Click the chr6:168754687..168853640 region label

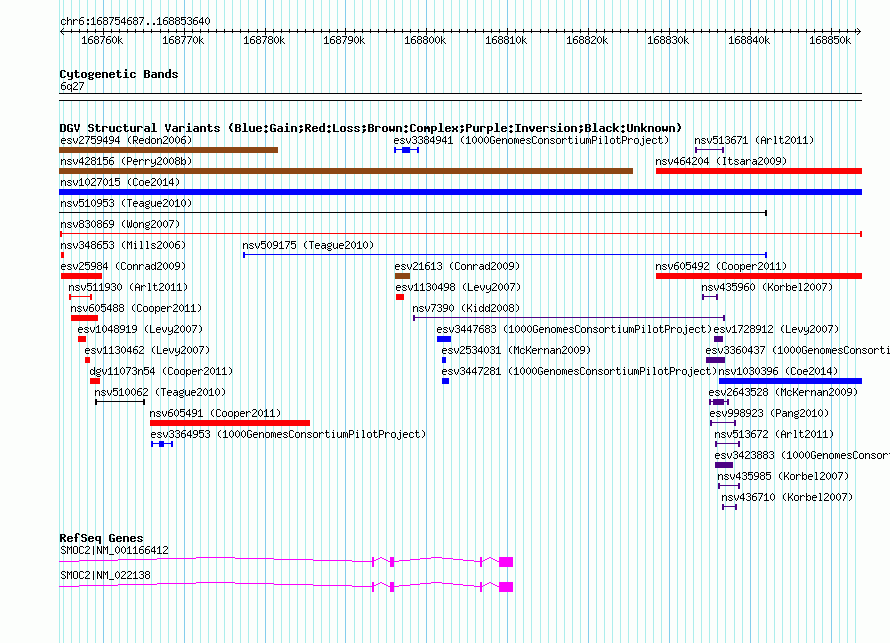(135, 21)
